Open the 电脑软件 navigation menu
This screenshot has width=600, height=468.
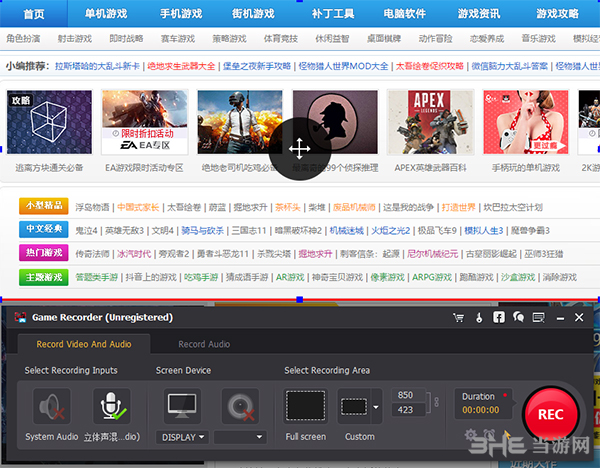click(x=404, y=14)
